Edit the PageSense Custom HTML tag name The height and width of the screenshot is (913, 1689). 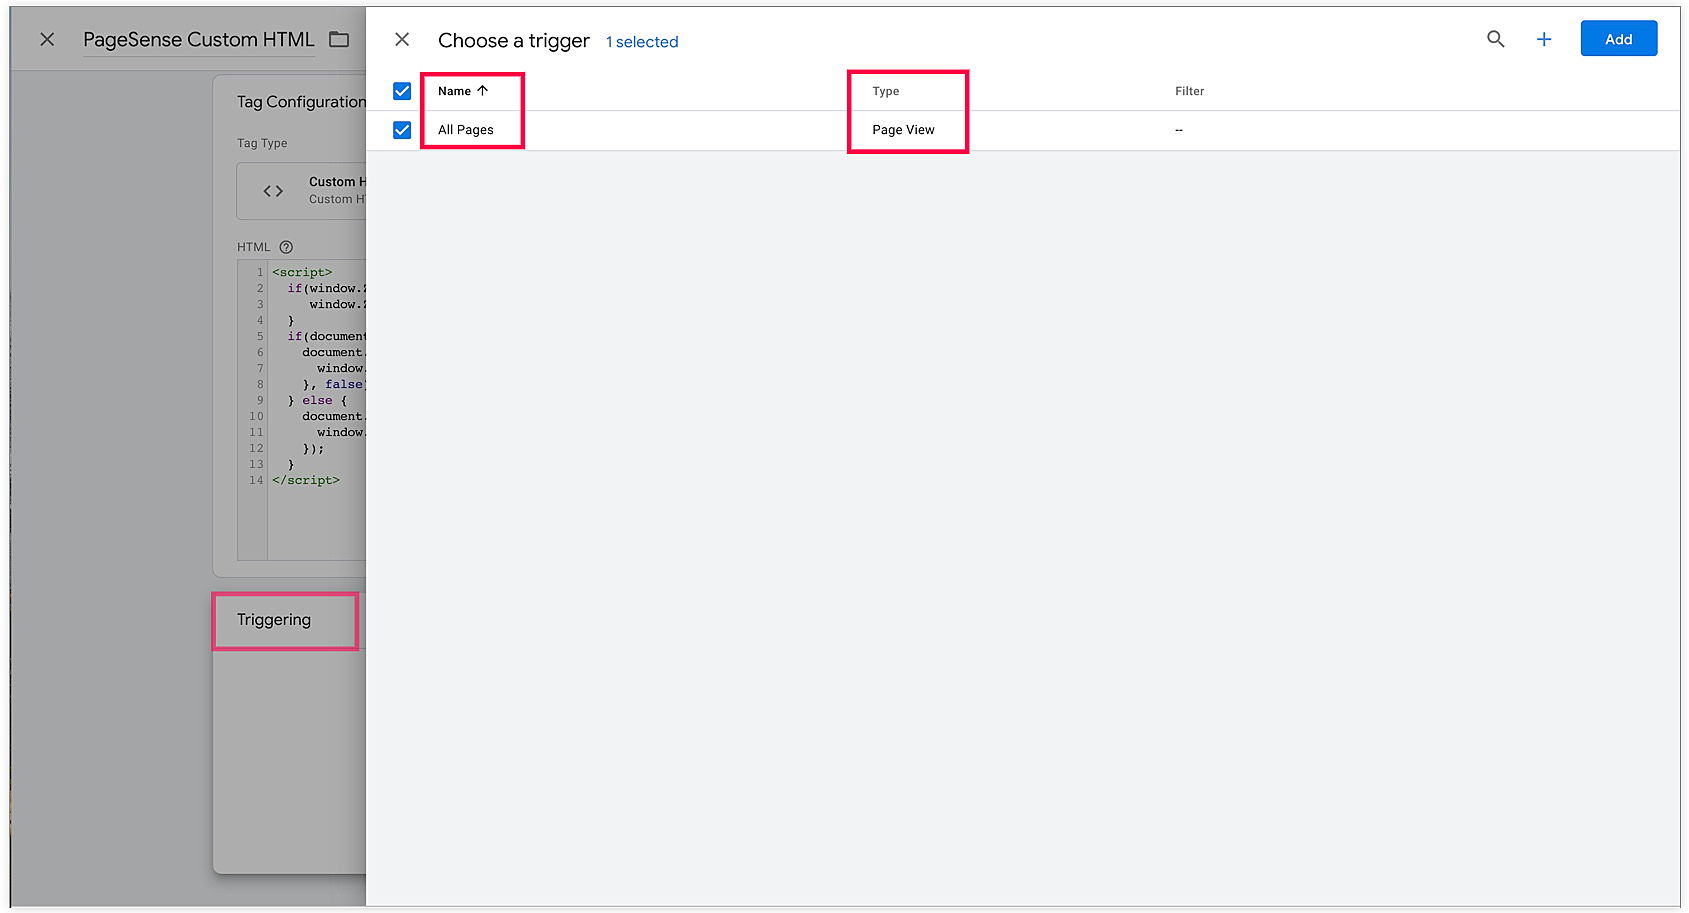(x=199, y=39)
